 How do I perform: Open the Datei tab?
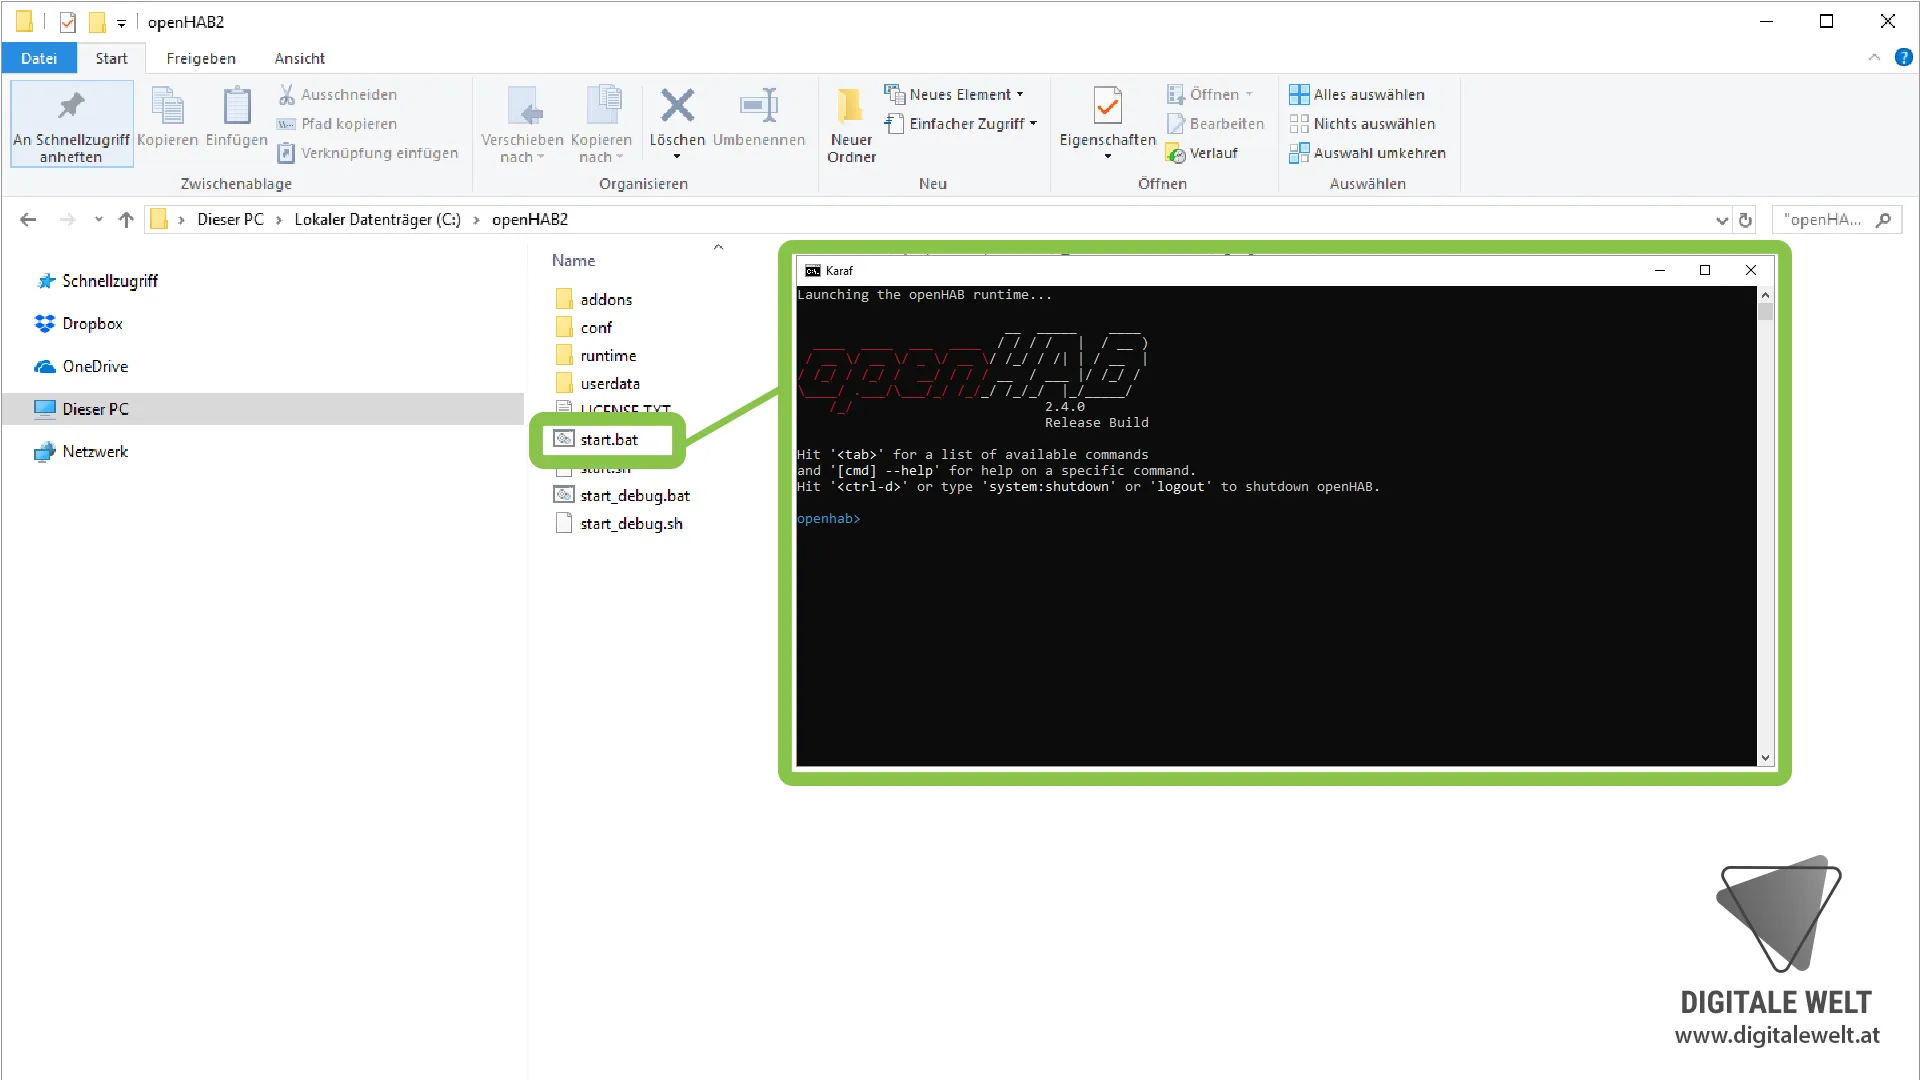coord(39,58)
